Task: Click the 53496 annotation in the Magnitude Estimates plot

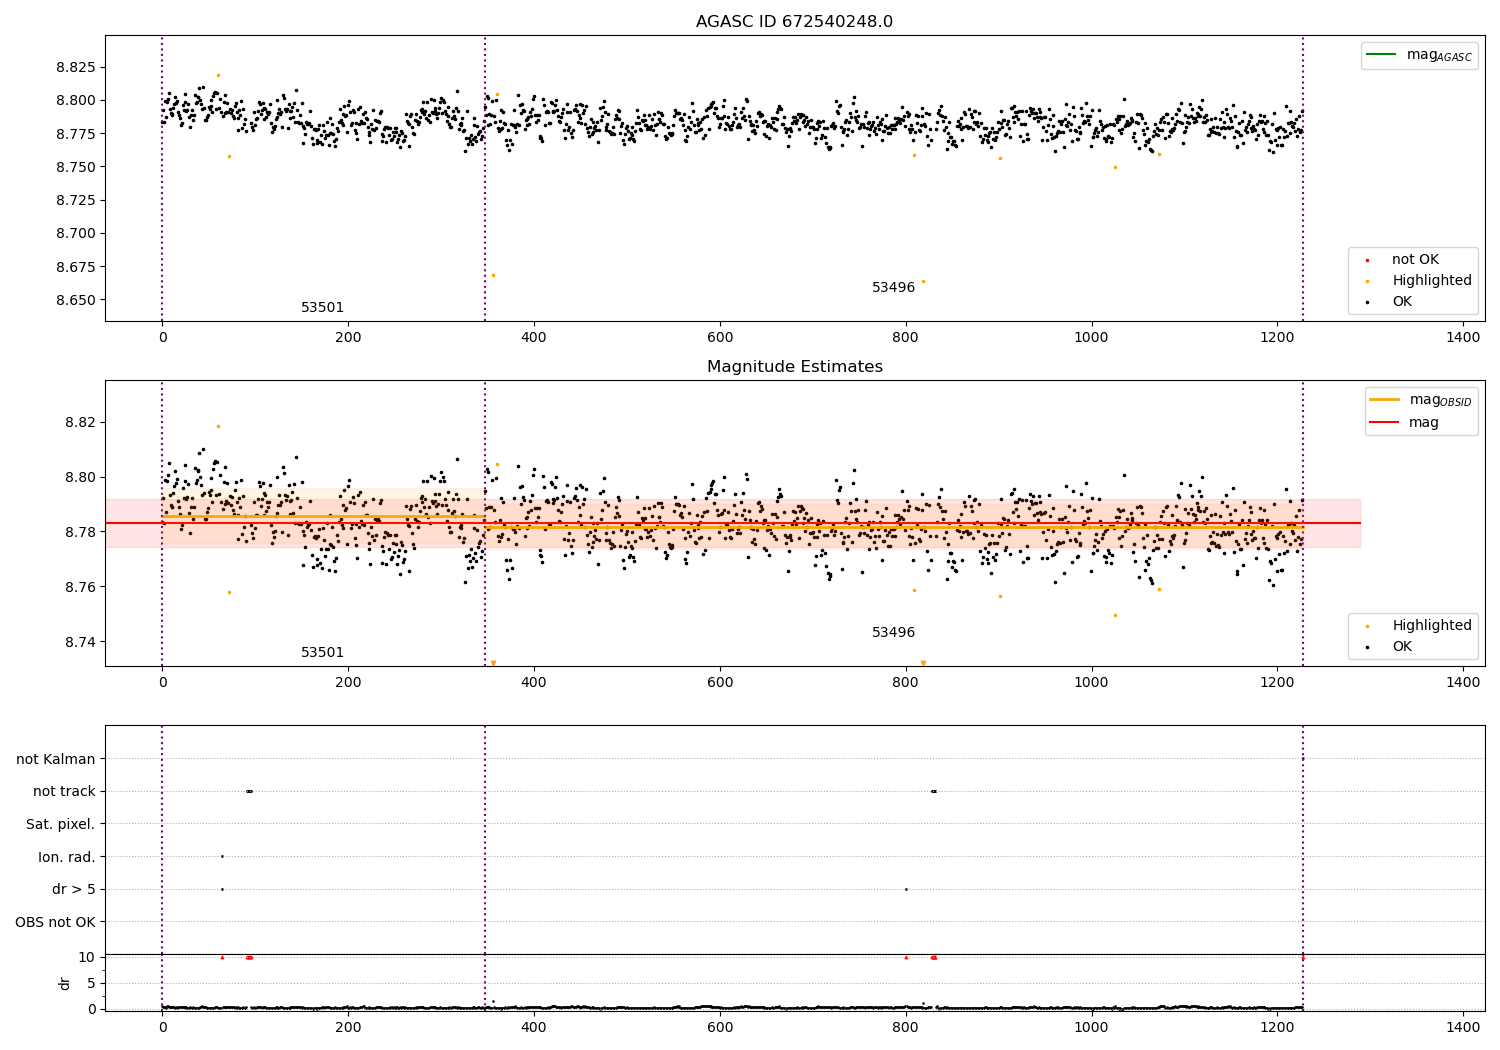Action: (893, 633)
